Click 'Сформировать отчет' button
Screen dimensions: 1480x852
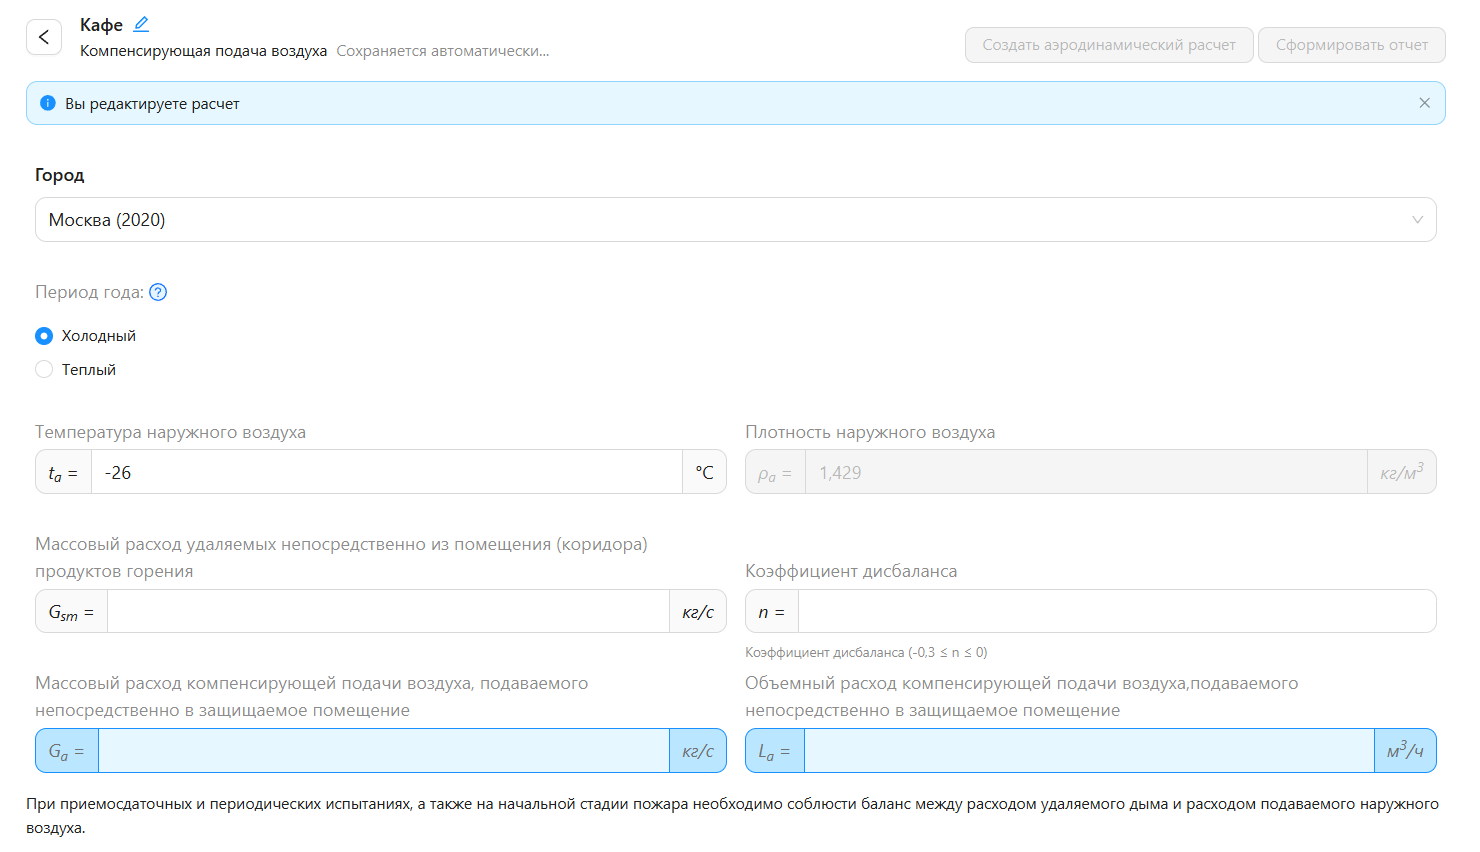(1351, 45)
